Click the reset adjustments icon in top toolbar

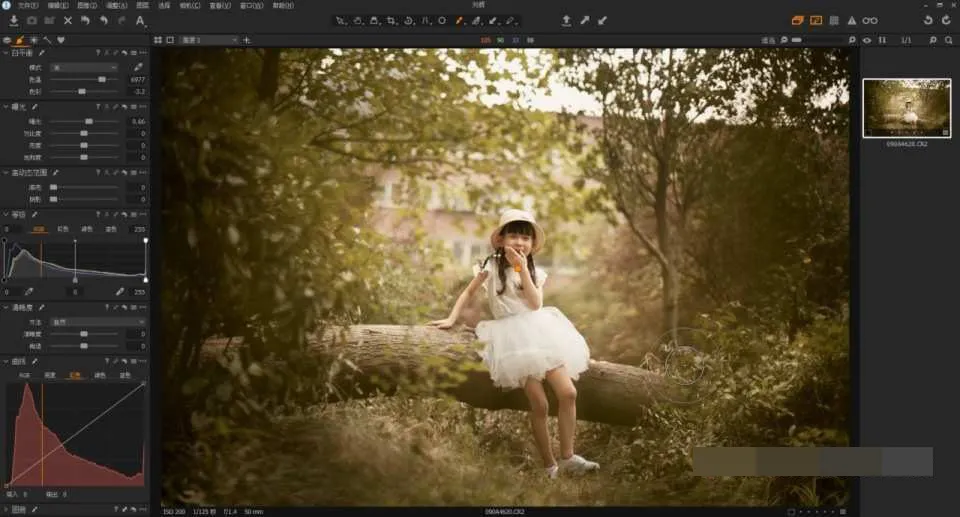85,21
